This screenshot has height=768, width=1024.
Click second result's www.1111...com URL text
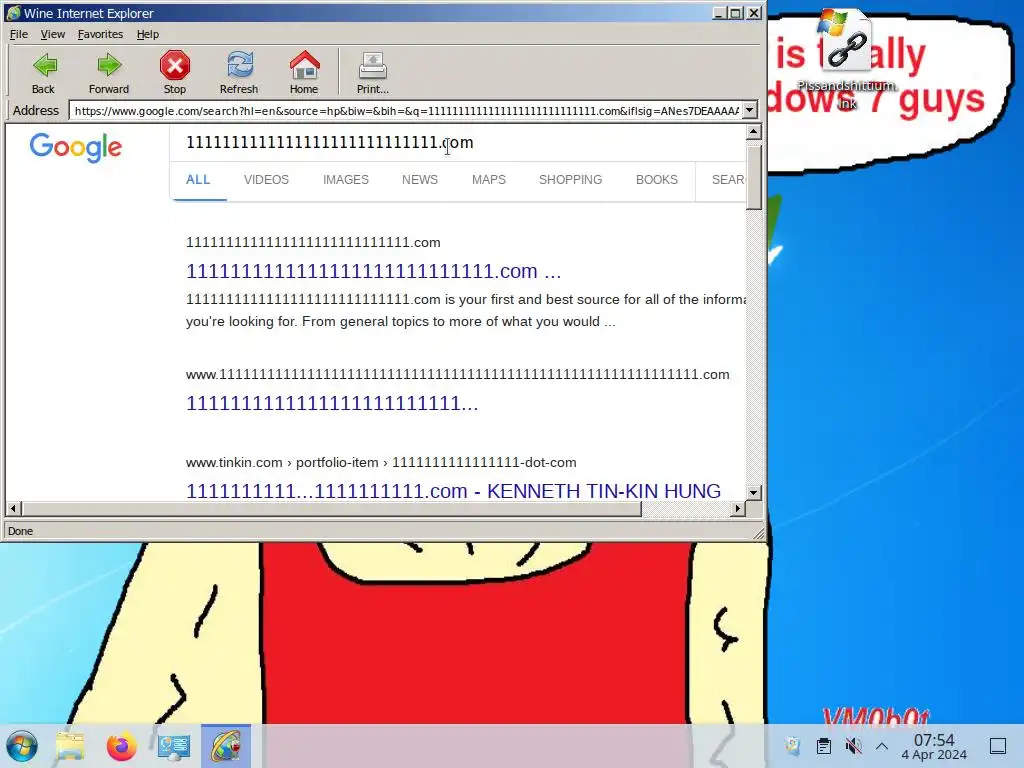(457, 374)
